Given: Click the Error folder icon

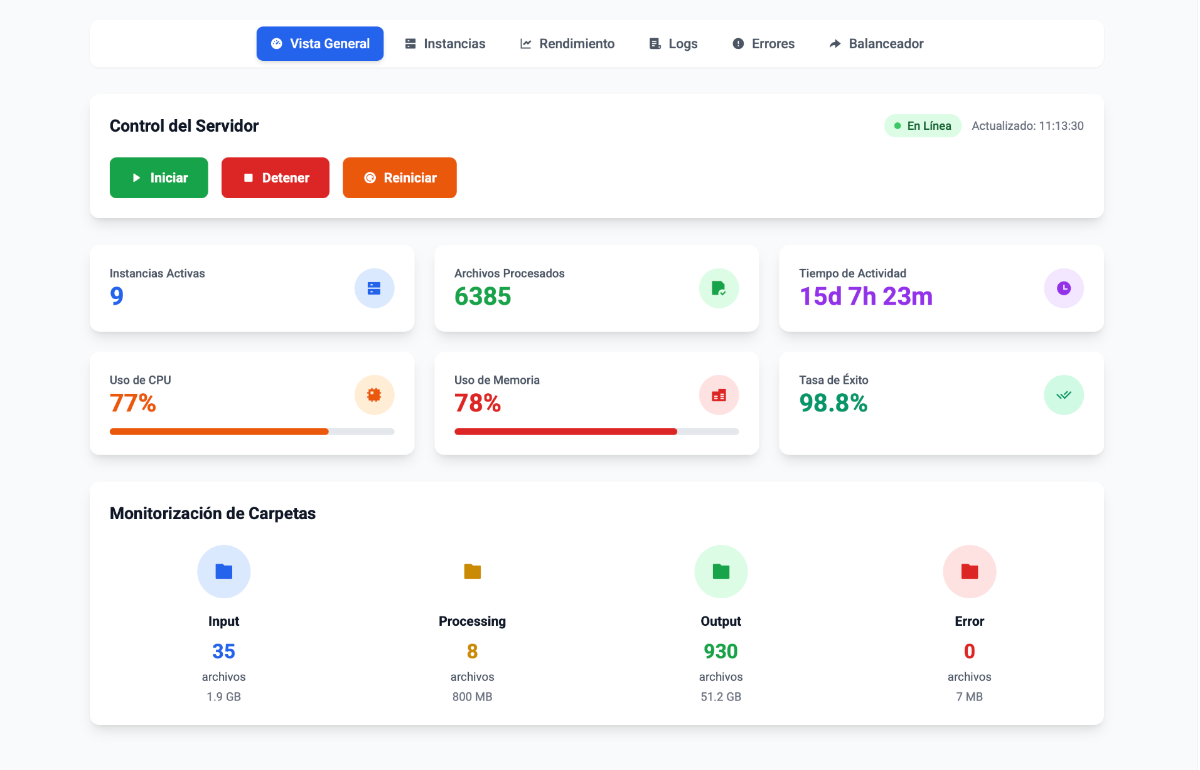Looking at the screenshot, I should pos(969,571).
